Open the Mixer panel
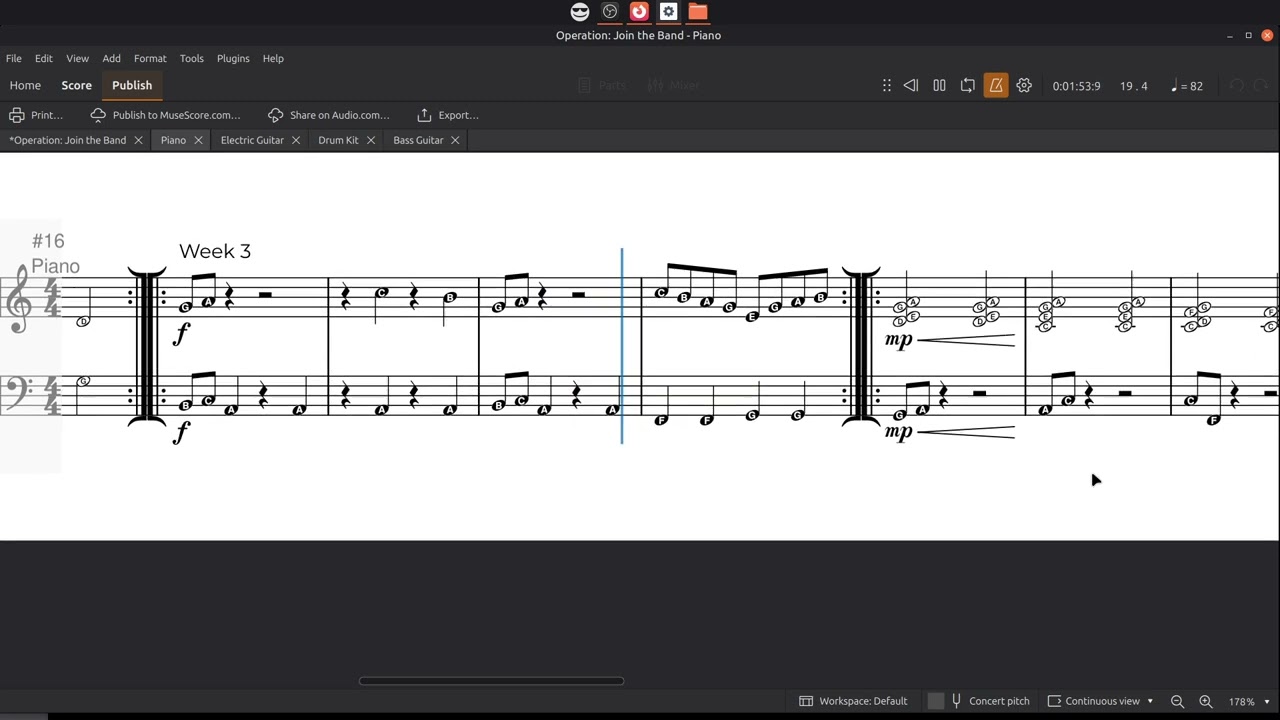 (674, 86)
